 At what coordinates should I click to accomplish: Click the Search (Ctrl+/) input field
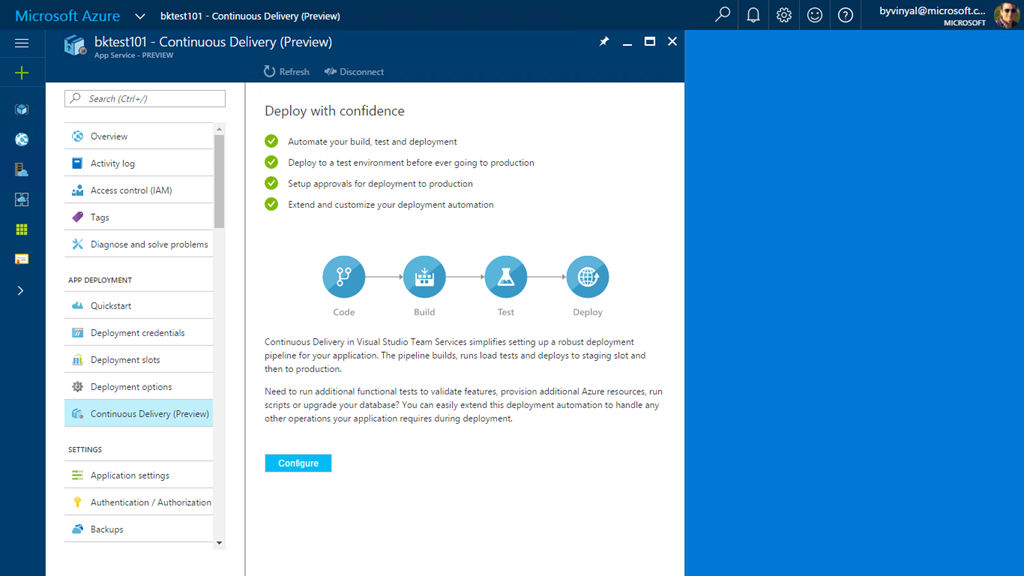(x=145, y=99)
